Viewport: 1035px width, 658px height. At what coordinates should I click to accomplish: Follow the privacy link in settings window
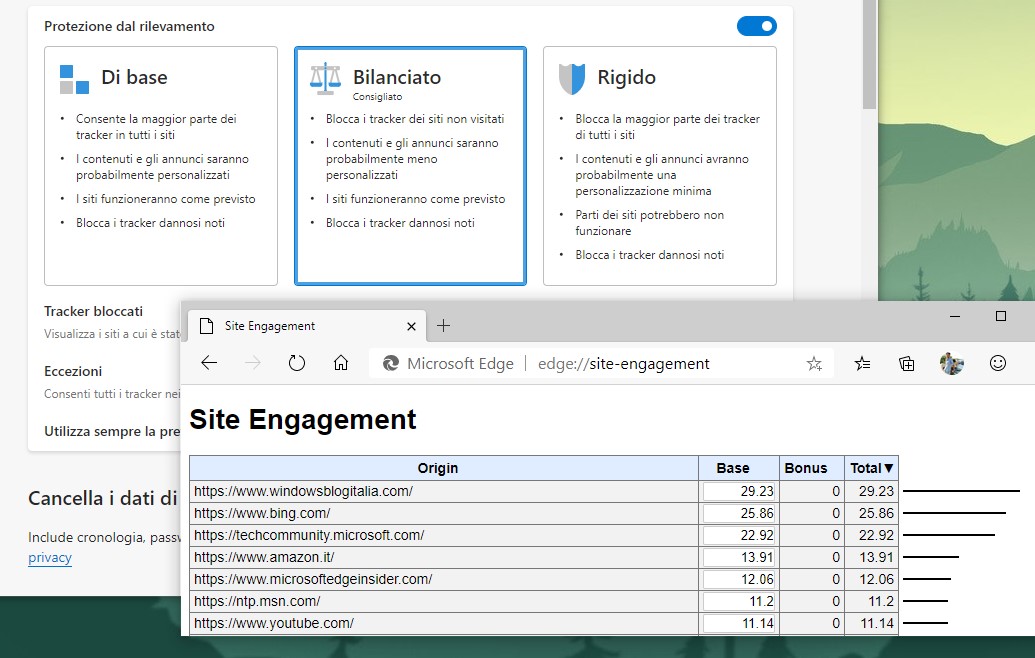(x=50, y=558)
